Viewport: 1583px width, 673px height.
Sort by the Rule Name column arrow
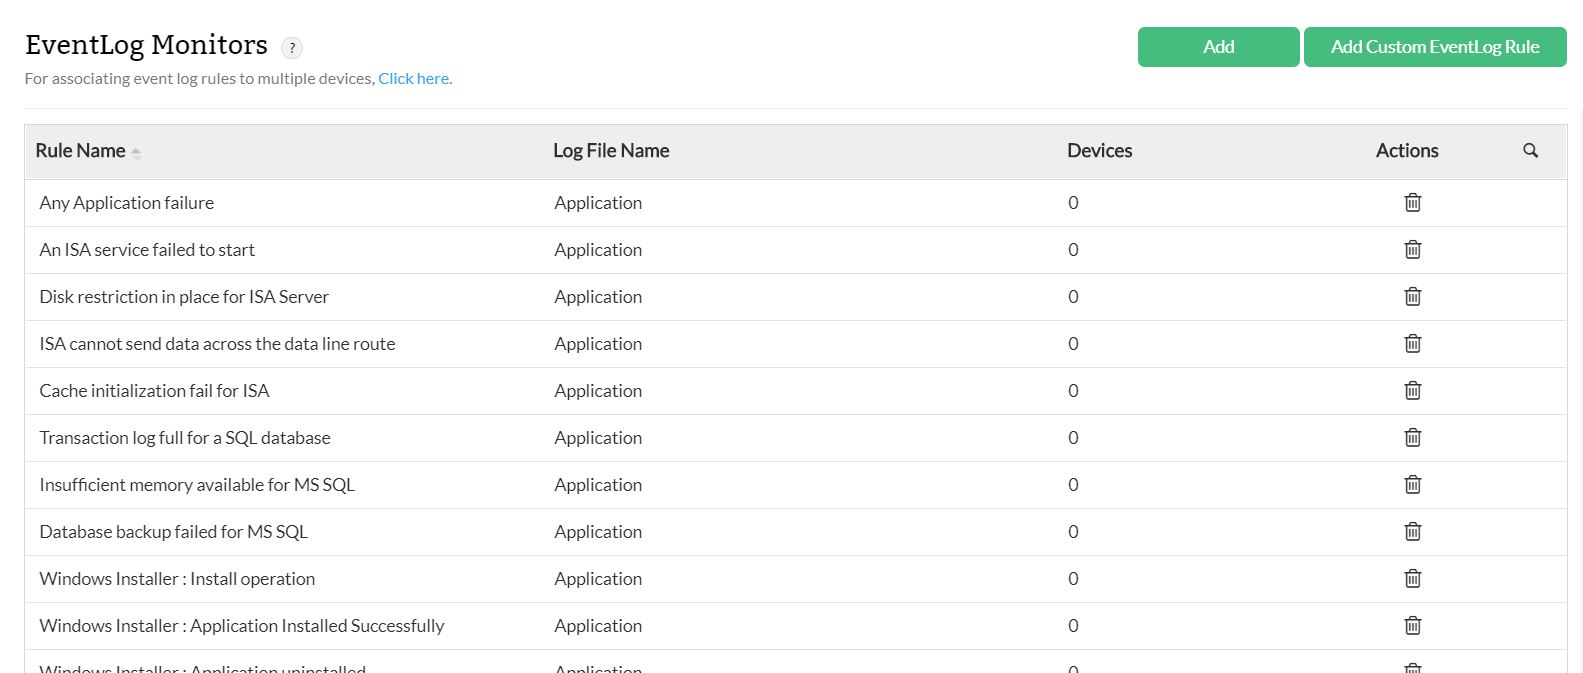point(136,153)
